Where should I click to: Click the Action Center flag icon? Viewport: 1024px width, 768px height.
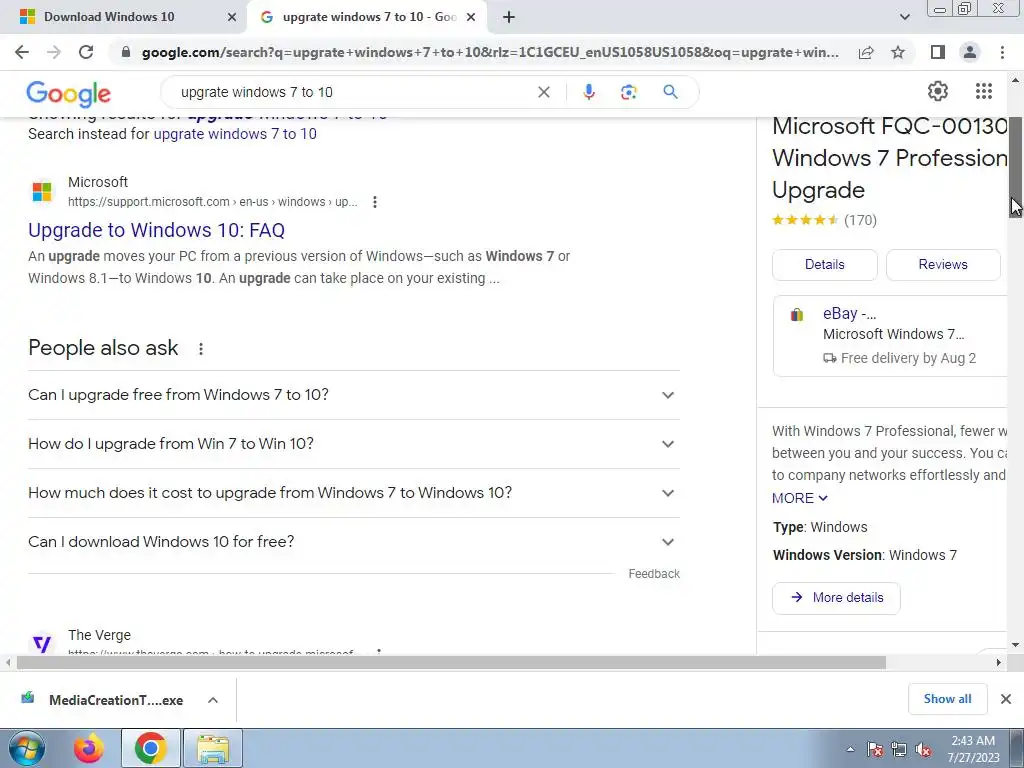click(x=874, y=749)
